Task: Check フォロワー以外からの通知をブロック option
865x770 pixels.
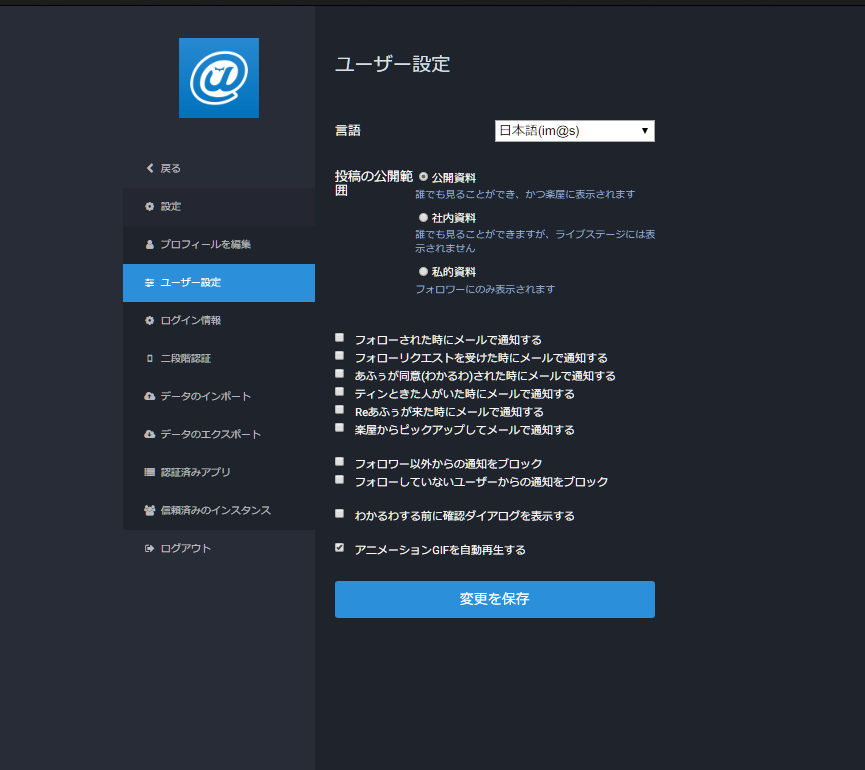Action: (x=340, y=462)
